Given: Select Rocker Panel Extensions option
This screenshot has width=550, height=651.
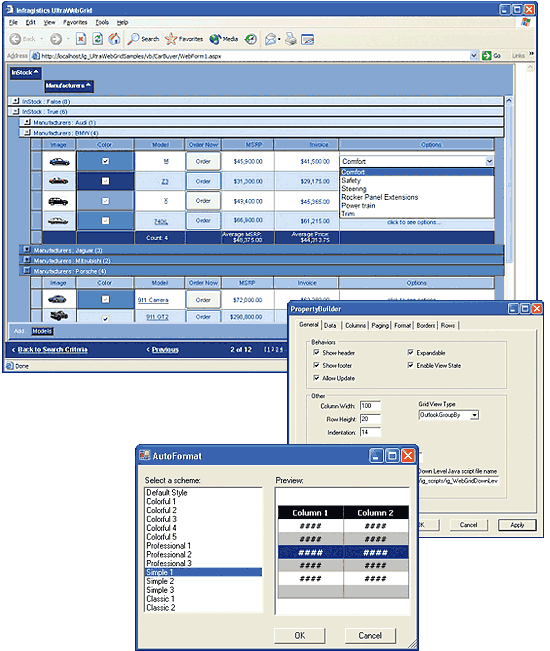Looking at the screenshot, I should pos(417,197).
